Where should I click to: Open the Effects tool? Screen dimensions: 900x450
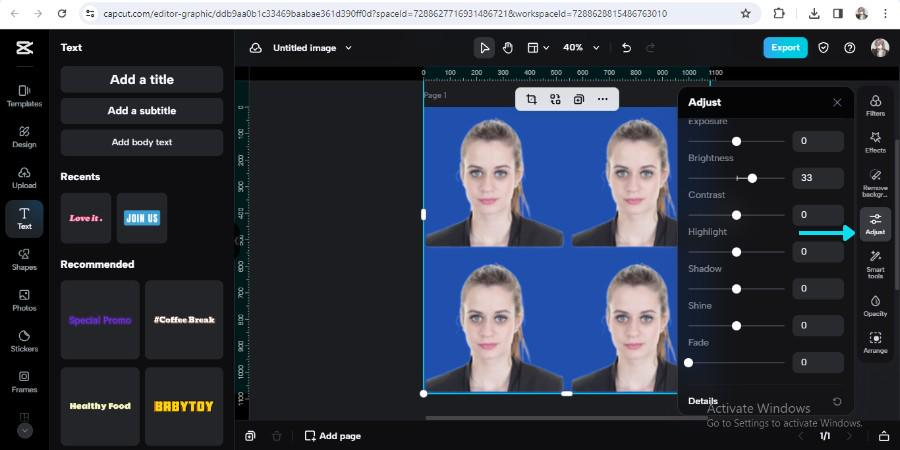point(875,142)
